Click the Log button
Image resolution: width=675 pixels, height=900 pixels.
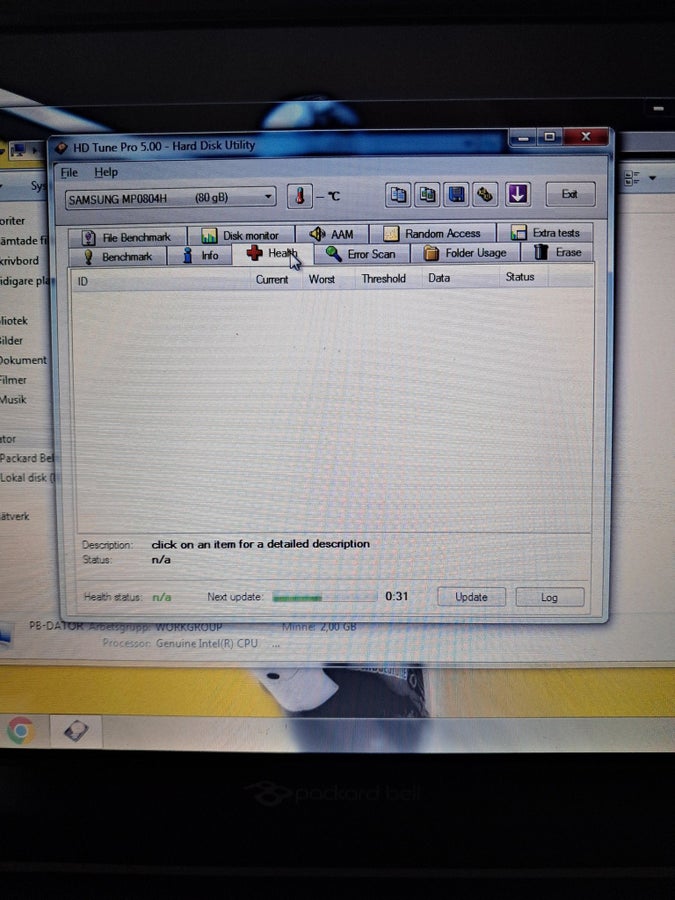549,597
